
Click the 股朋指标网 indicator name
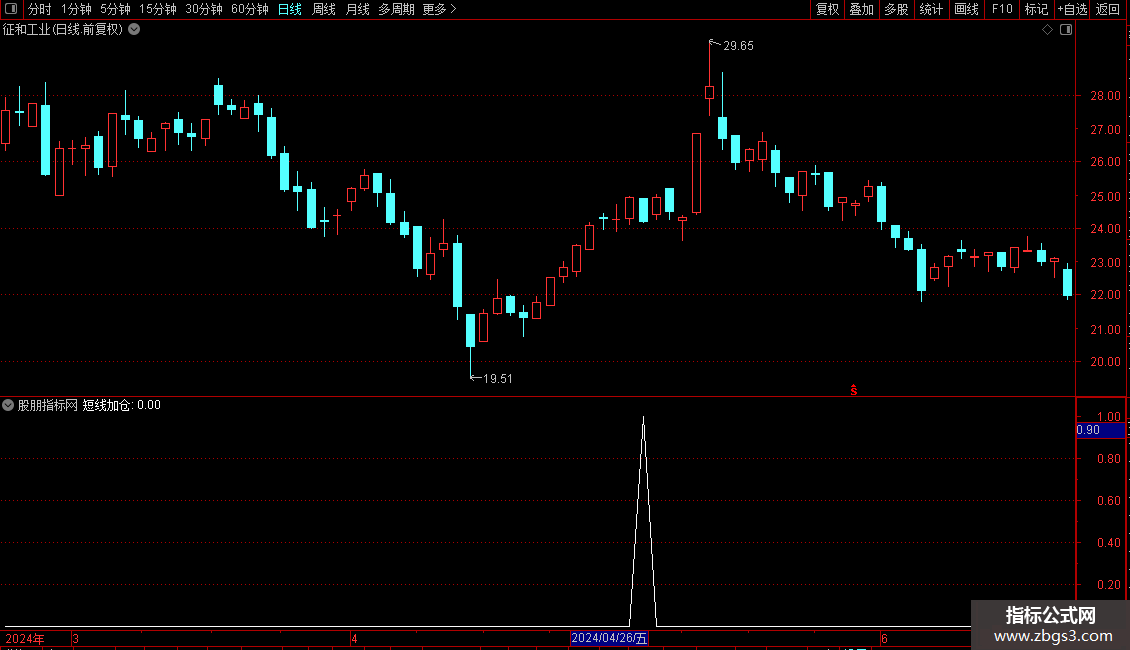[x=48, y=405]
